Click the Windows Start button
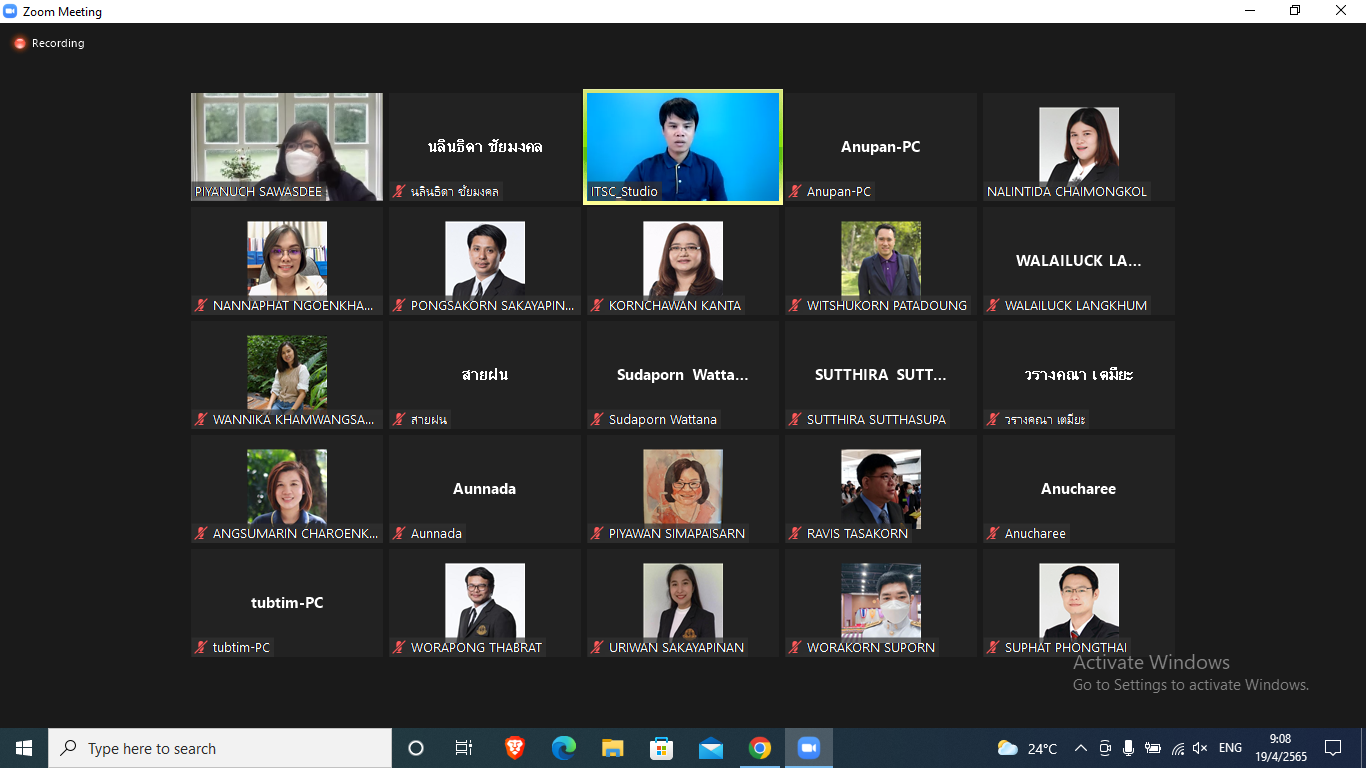The image size is (1366, 768). (24, 748)
